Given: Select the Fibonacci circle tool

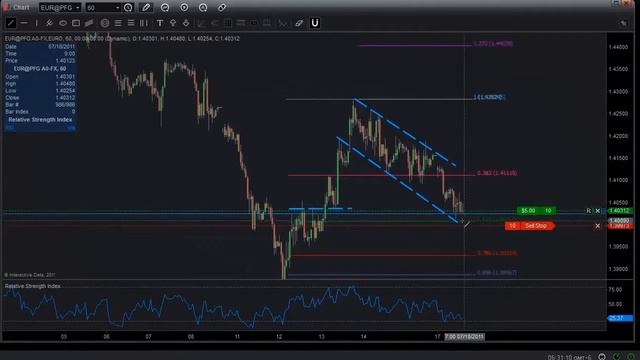Looking at the screenshot, I should [x=105, y=23].
